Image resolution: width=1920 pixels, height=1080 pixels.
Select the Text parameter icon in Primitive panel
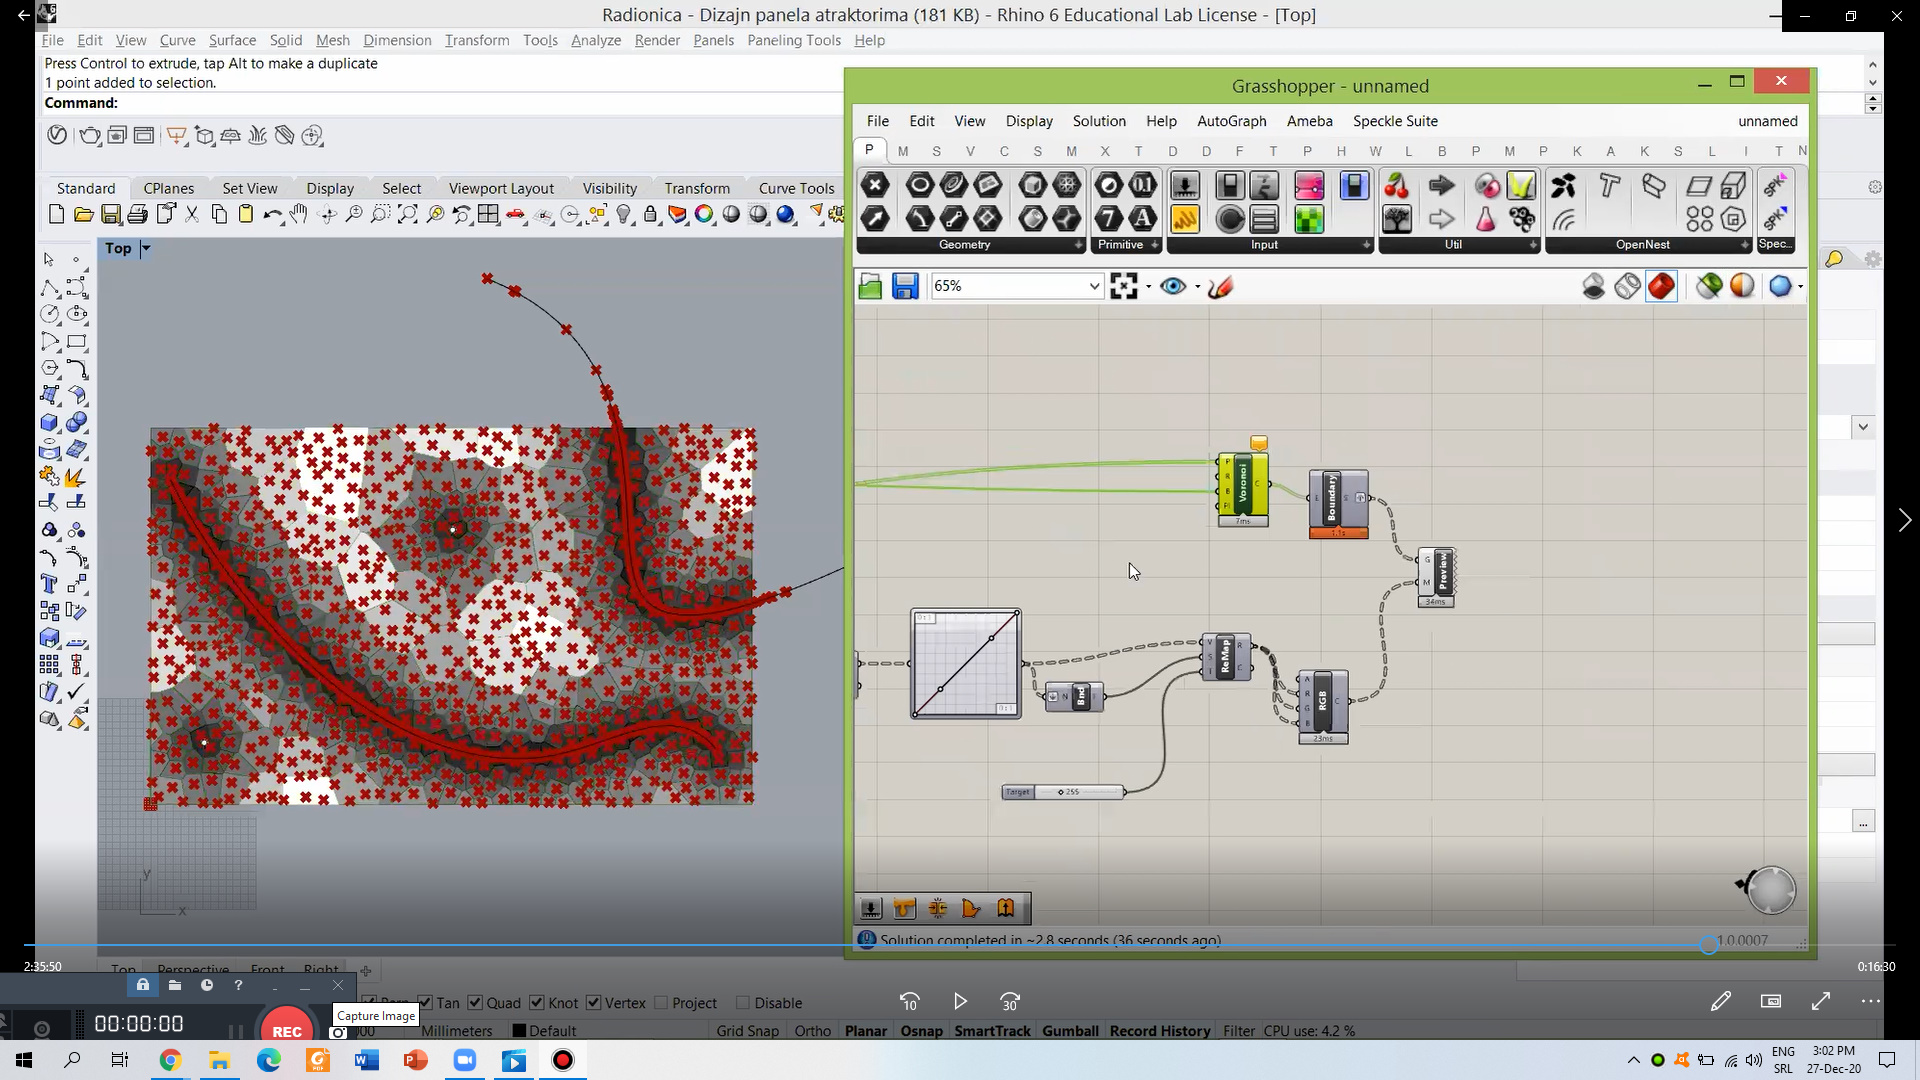1142,218
